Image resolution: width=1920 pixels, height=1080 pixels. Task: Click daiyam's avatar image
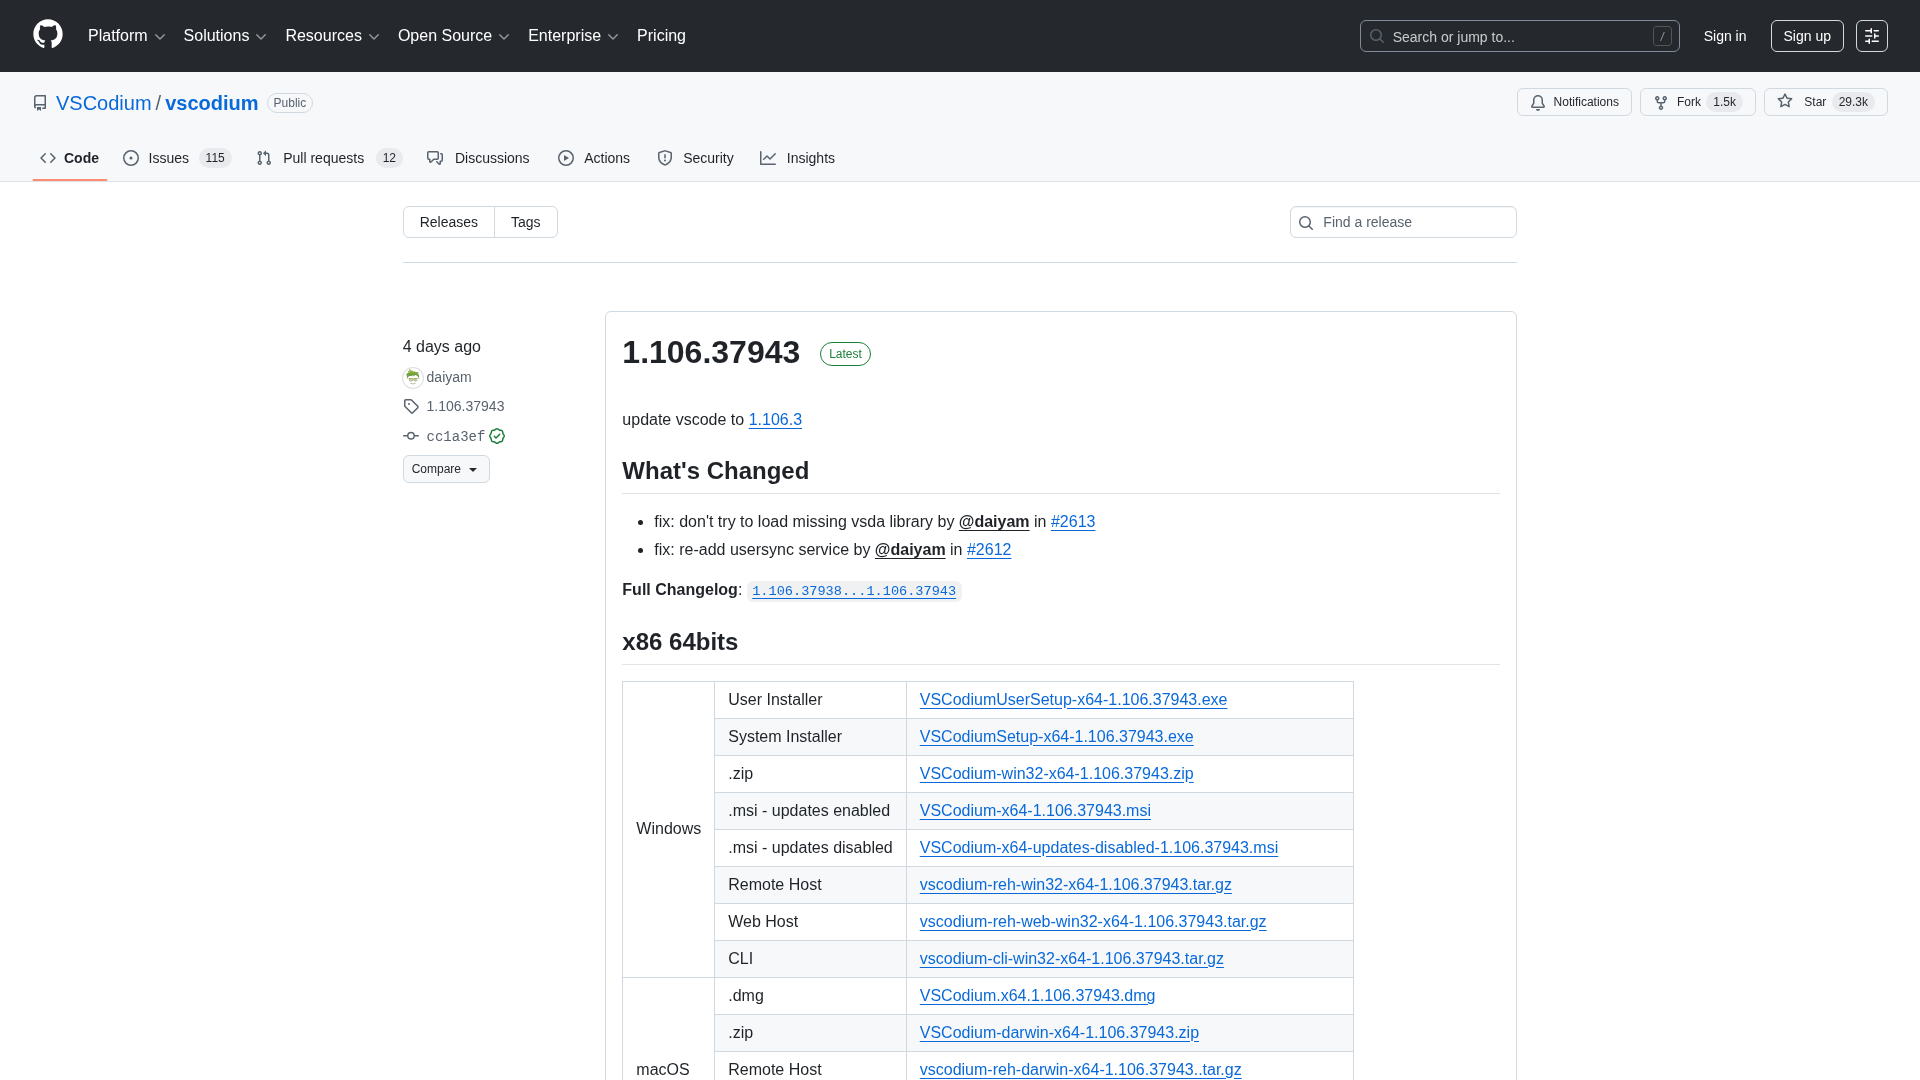(x=412, y=377)
